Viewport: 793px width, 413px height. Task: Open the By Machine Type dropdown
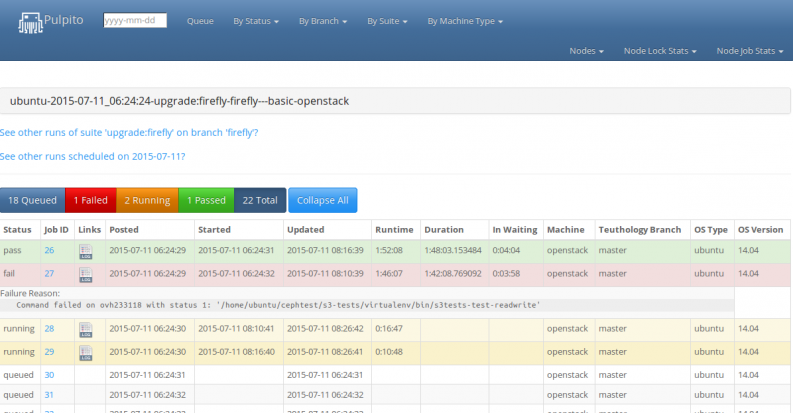(465, 21)
